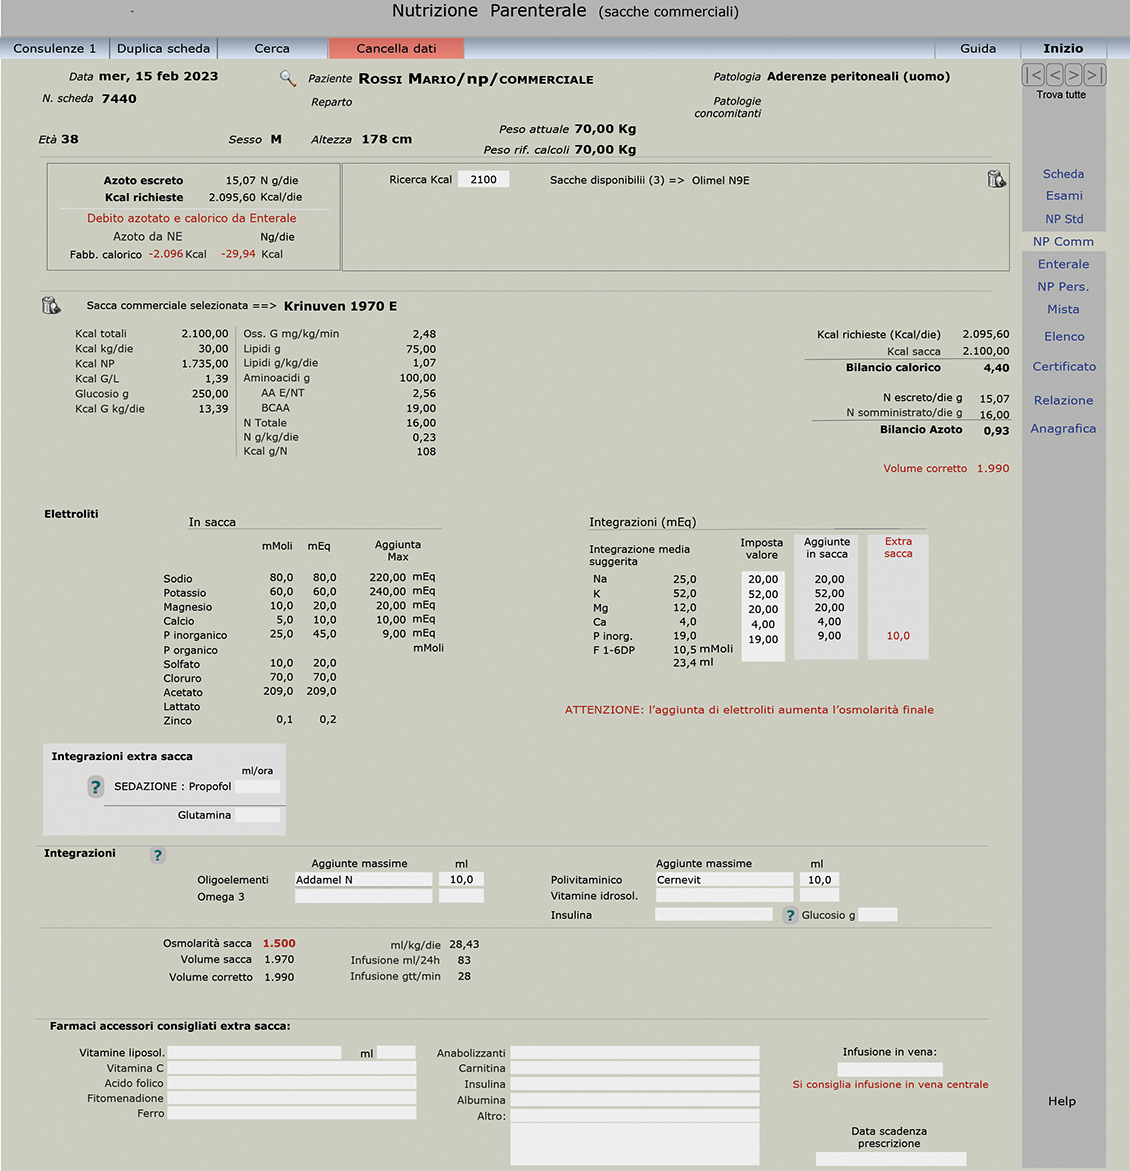1130x1171 pixels.
Task: Click the Polivitaminico ml field
Action: tap(819, 880)
